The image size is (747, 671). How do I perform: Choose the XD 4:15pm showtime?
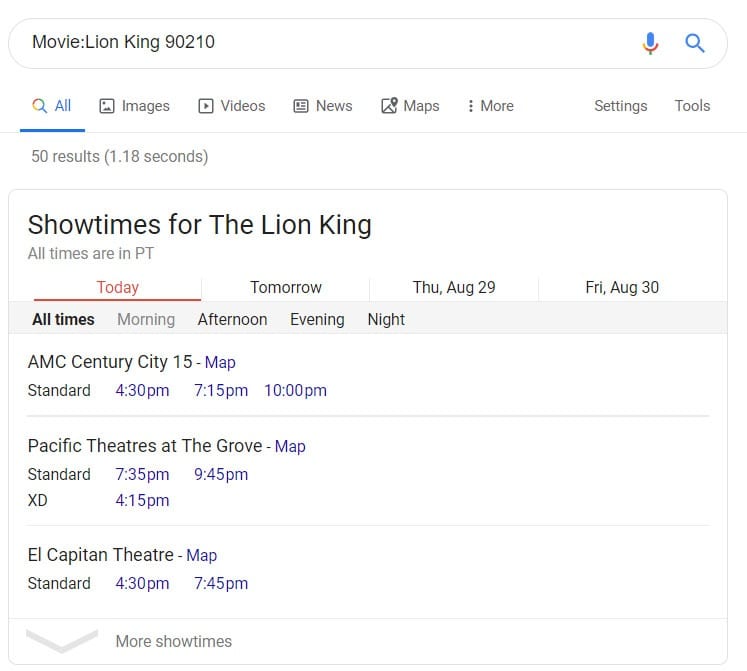pyautogui.click(x=142, y=501)
